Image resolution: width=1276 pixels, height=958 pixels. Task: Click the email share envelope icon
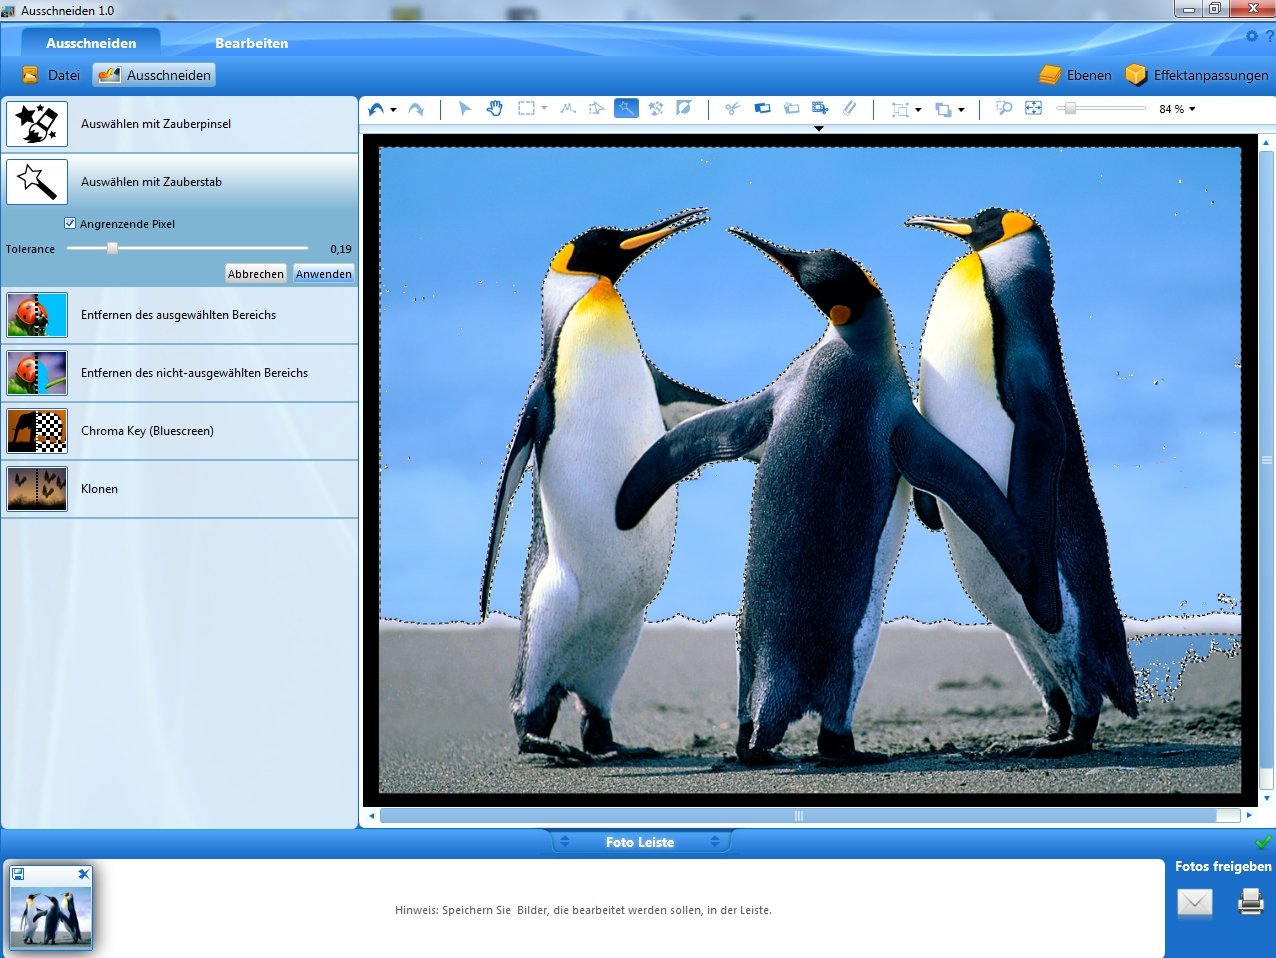1195,903
